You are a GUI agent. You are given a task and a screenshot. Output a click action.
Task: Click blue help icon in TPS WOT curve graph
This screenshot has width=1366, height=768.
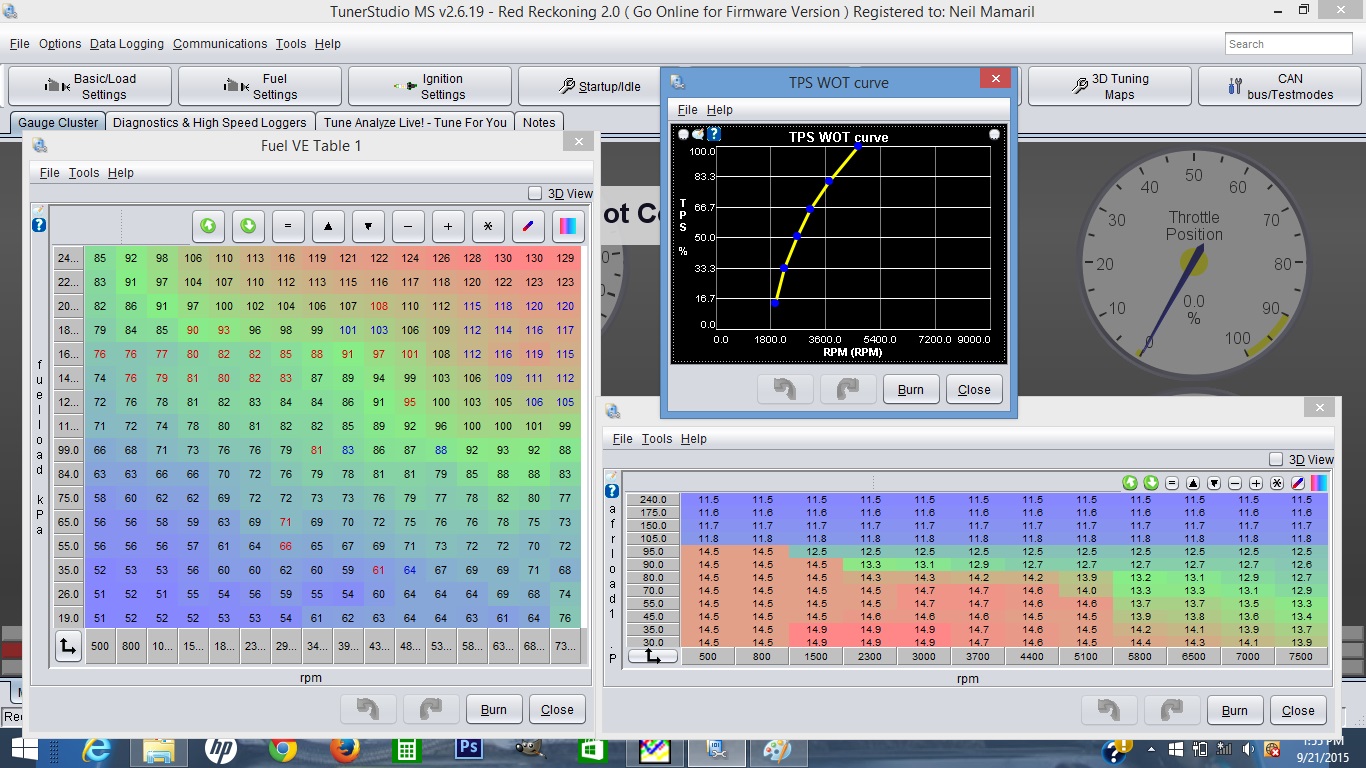[714, 134]
